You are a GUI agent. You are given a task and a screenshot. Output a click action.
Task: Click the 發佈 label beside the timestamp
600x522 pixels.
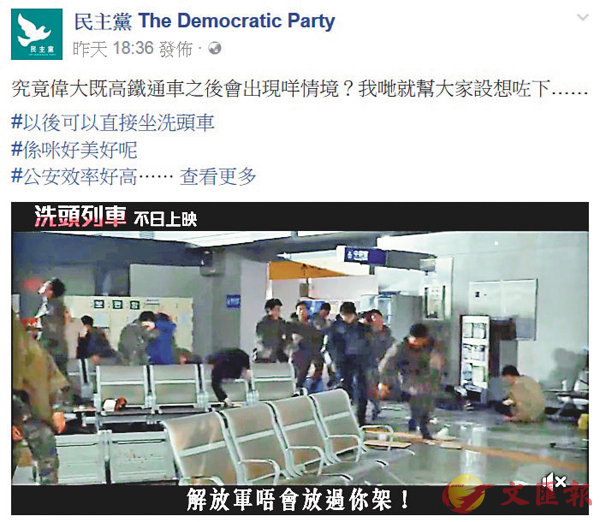tap(176, 49)
